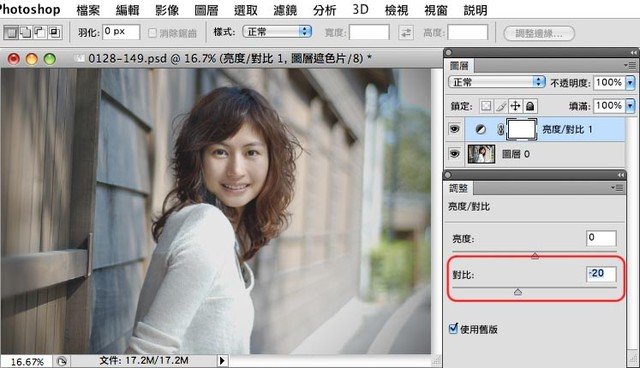This screenshot has width=640, height=368.
Task: Click the lock transparent pixels icon
Action: pos(486,106)
